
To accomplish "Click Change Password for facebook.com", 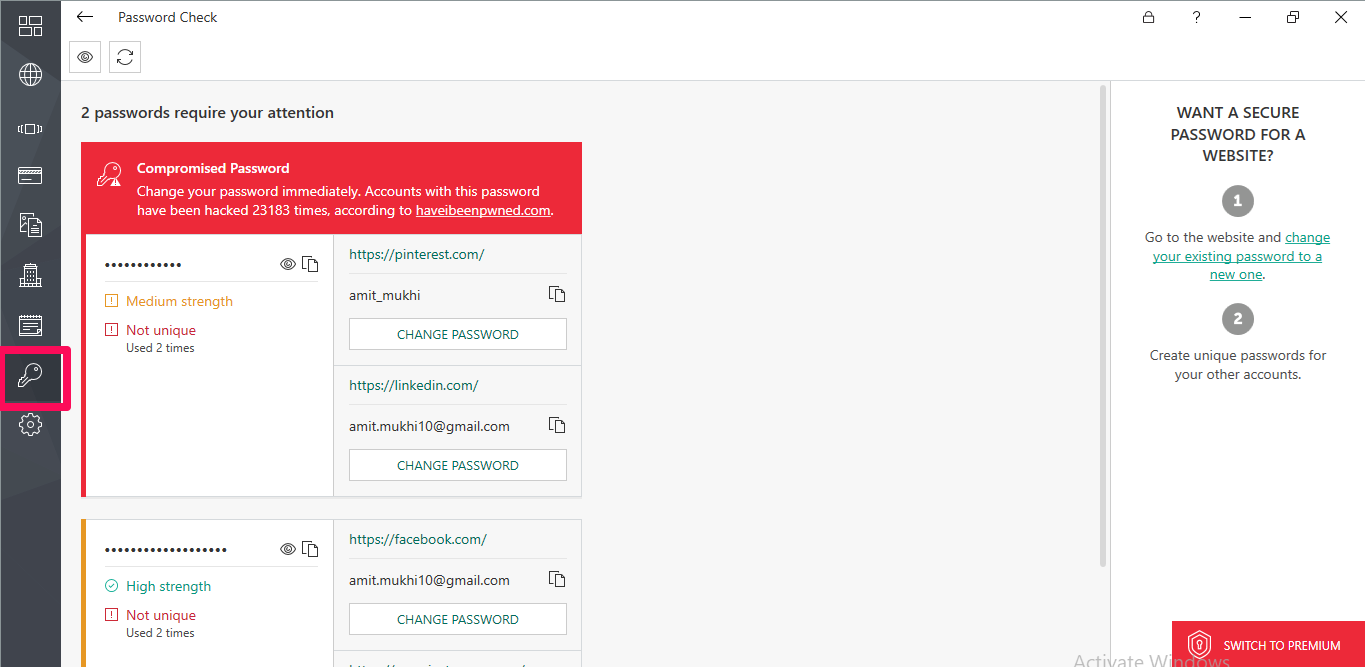I will [458, 619].
